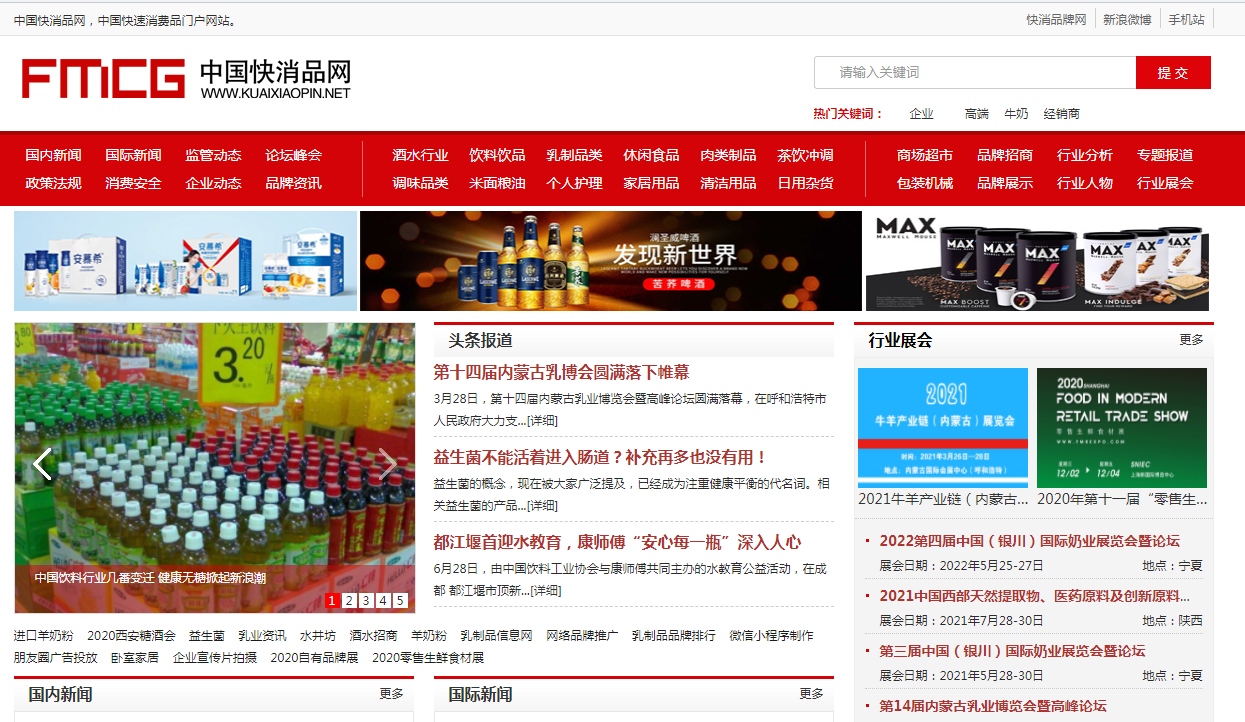
Task: Open 品牌招商 navigation item
Action: (x=1005, y=155)
